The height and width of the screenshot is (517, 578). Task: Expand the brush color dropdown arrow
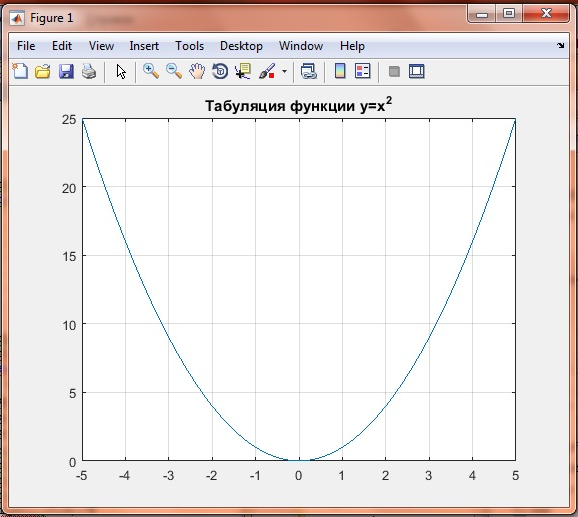tap(284, 71)
